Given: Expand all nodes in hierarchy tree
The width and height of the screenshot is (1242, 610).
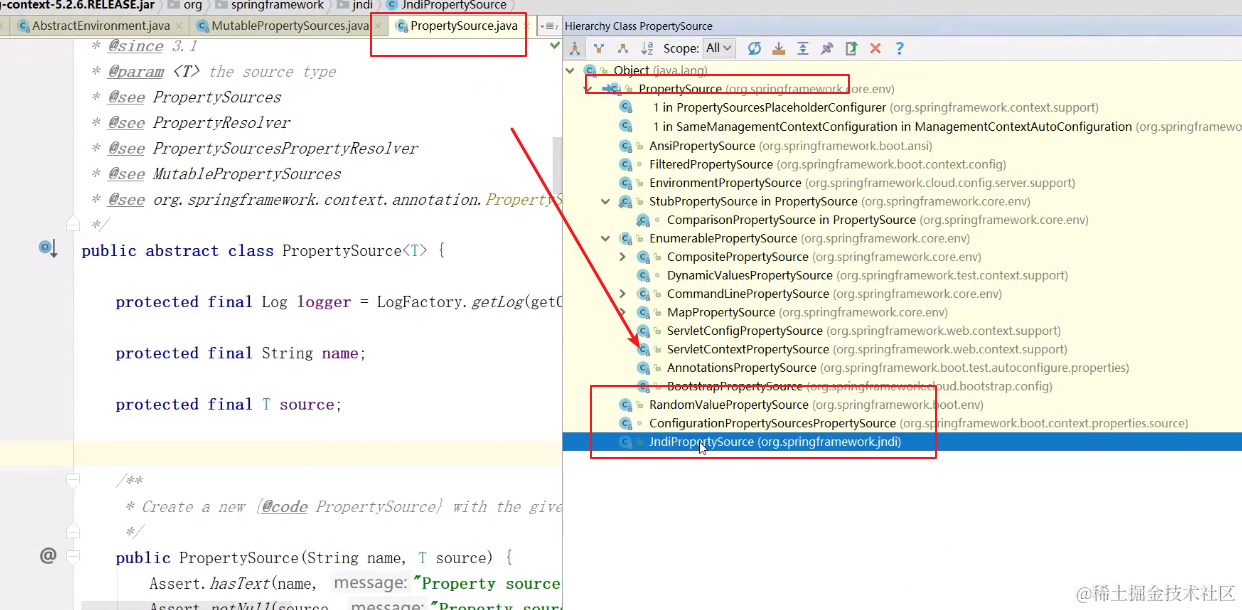Looking at the screenshot, I should click(802, 48).
